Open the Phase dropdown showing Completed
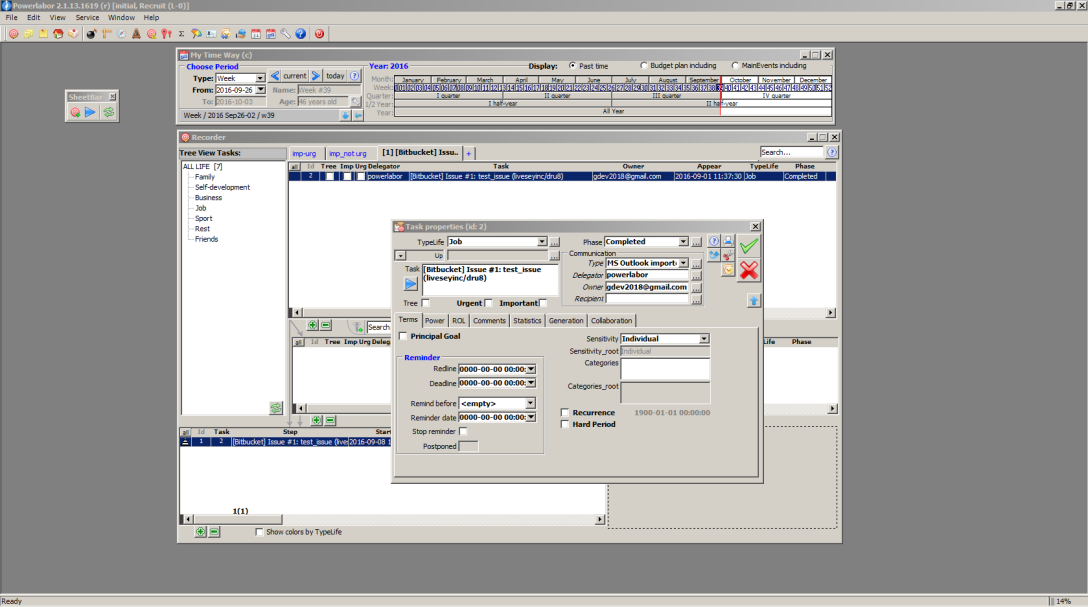 (x=684, y=242)
